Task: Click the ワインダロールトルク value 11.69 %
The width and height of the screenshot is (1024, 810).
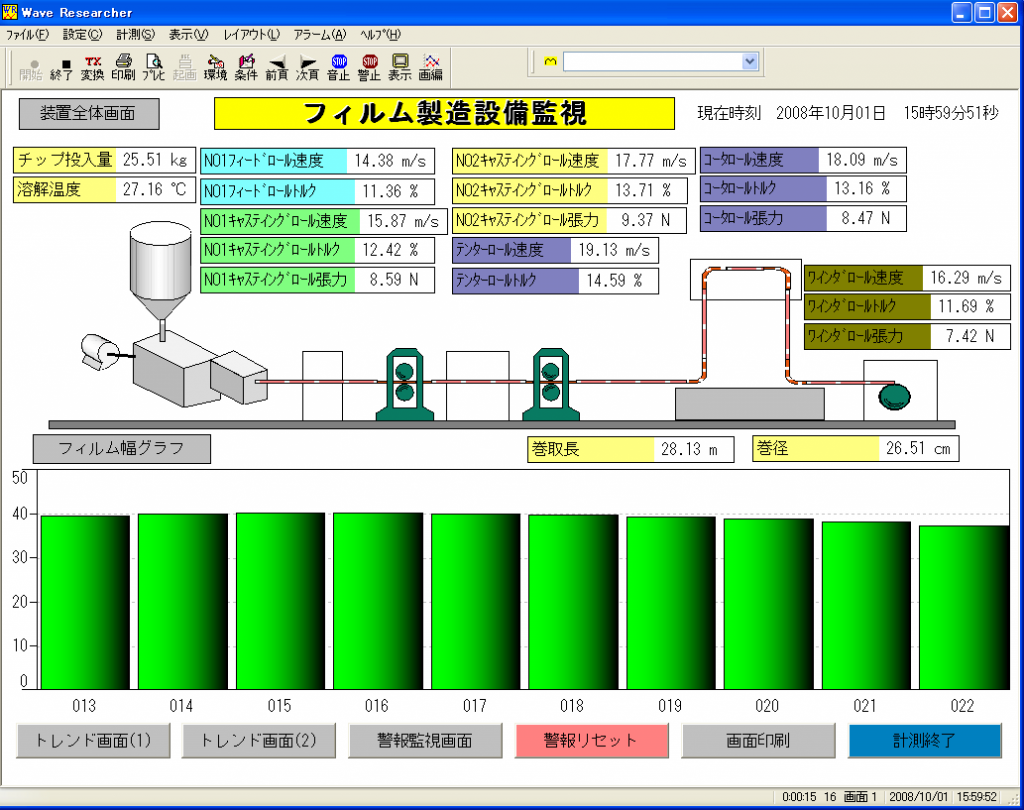Action: pos(970,306)
